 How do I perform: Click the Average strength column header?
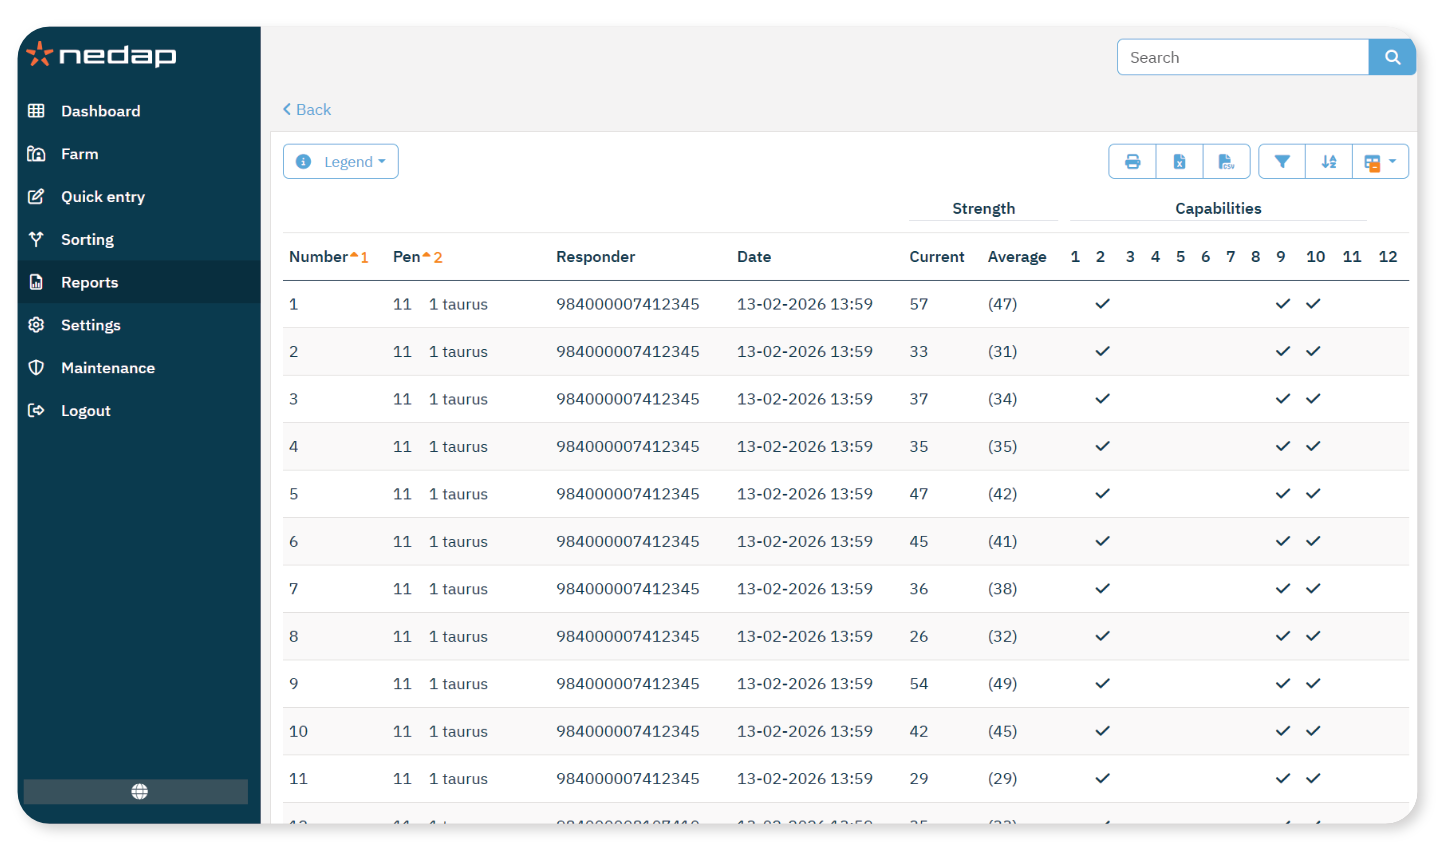pyautogui.click(x=1017, y=257)
